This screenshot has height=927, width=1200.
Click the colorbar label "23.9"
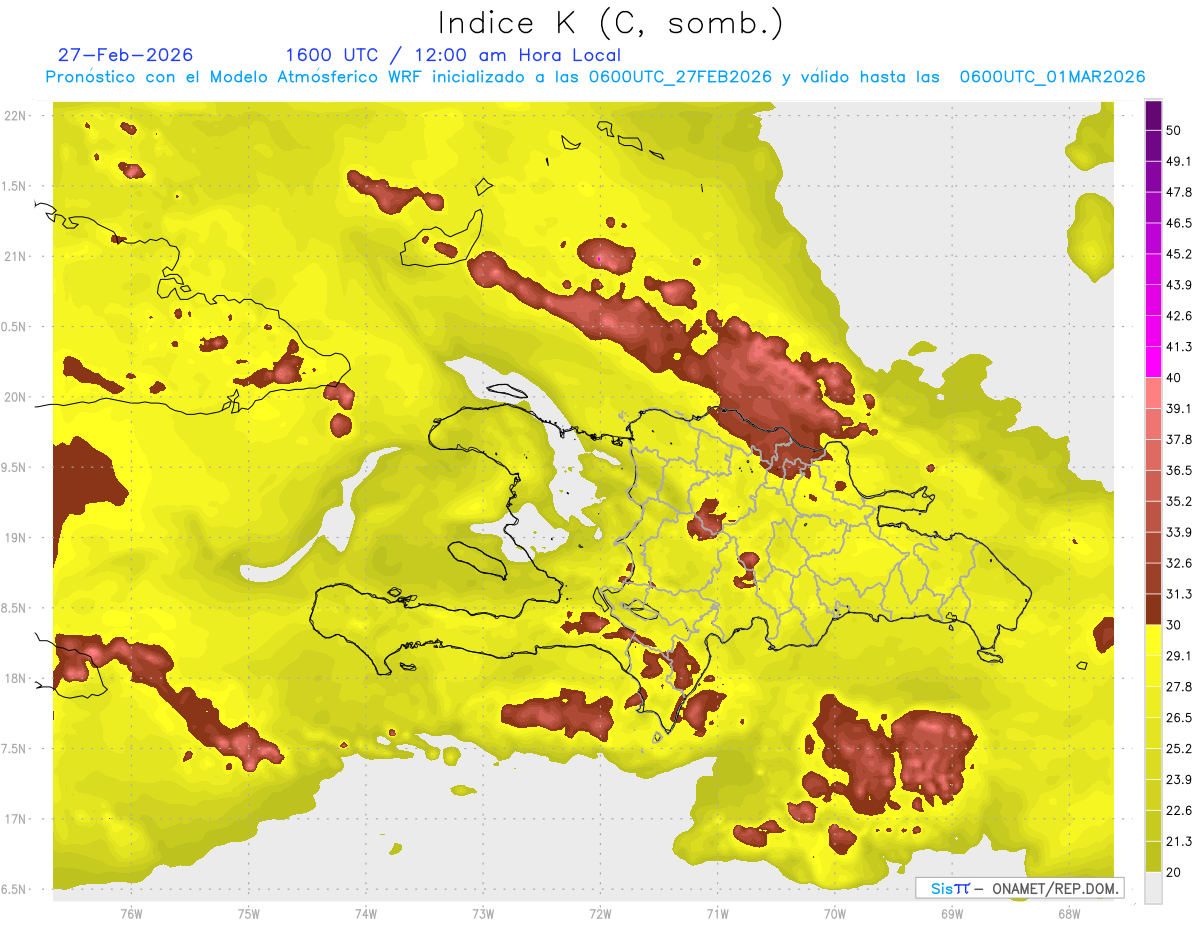point(1179,779)
